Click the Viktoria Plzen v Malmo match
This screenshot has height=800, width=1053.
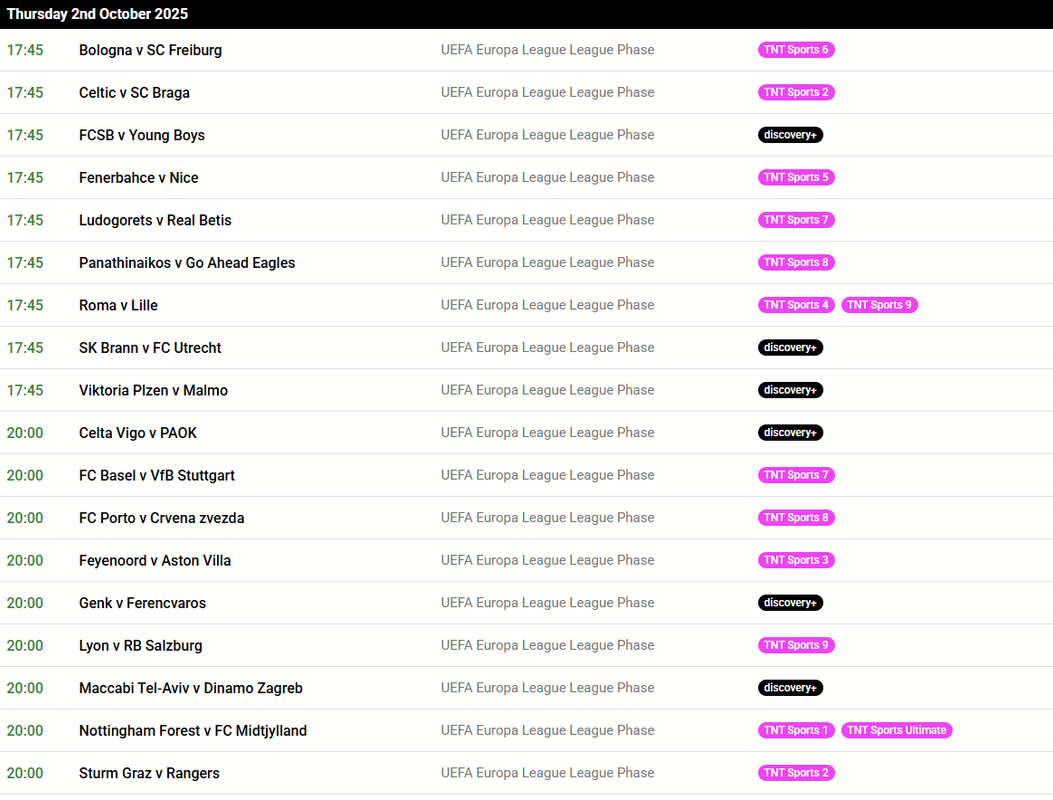click(x=153, y=390)
